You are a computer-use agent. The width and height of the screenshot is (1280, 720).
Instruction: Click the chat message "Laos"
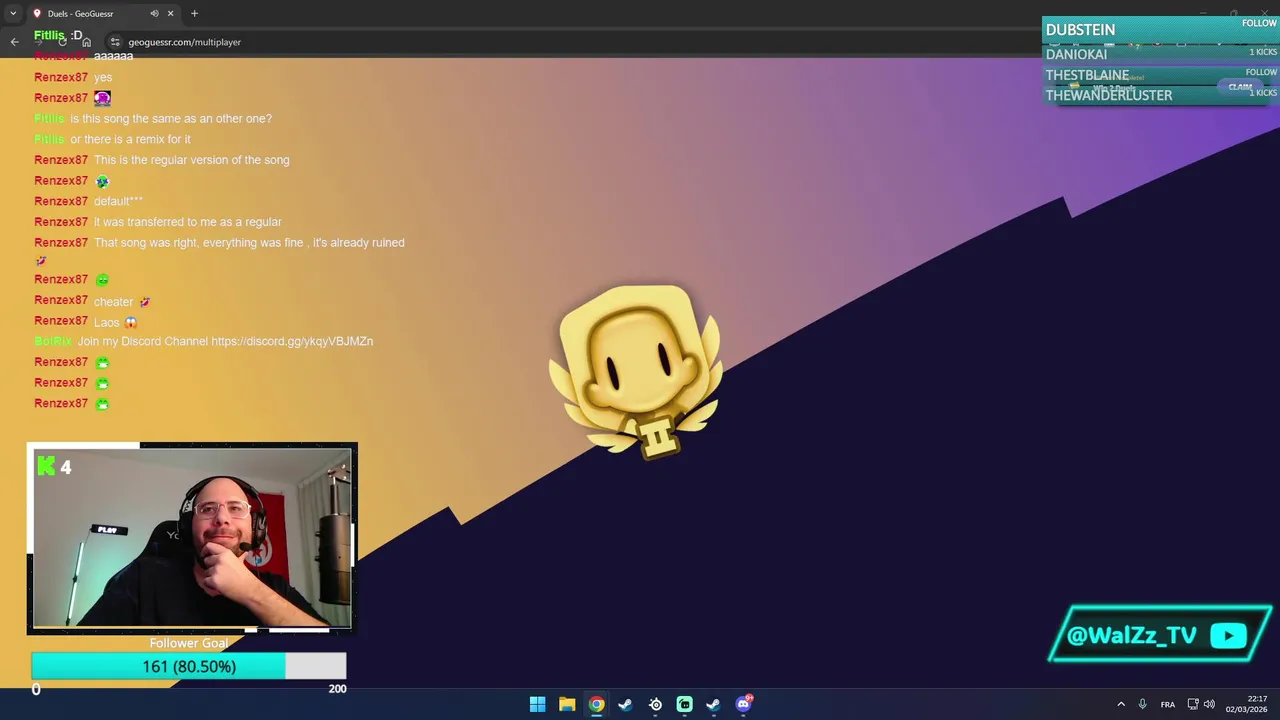point(106,322)
